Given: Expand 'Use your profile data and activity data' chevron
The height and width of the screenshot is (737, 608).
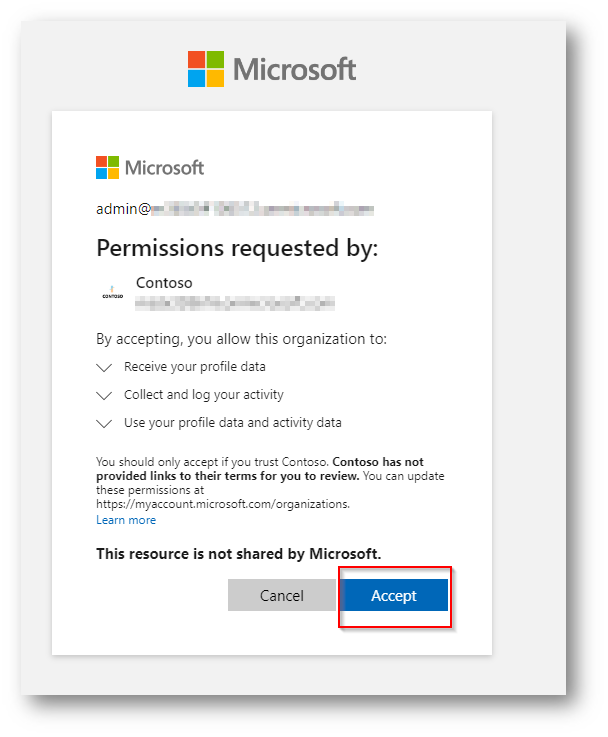Looking at the screenshot, I should point(105,423).
